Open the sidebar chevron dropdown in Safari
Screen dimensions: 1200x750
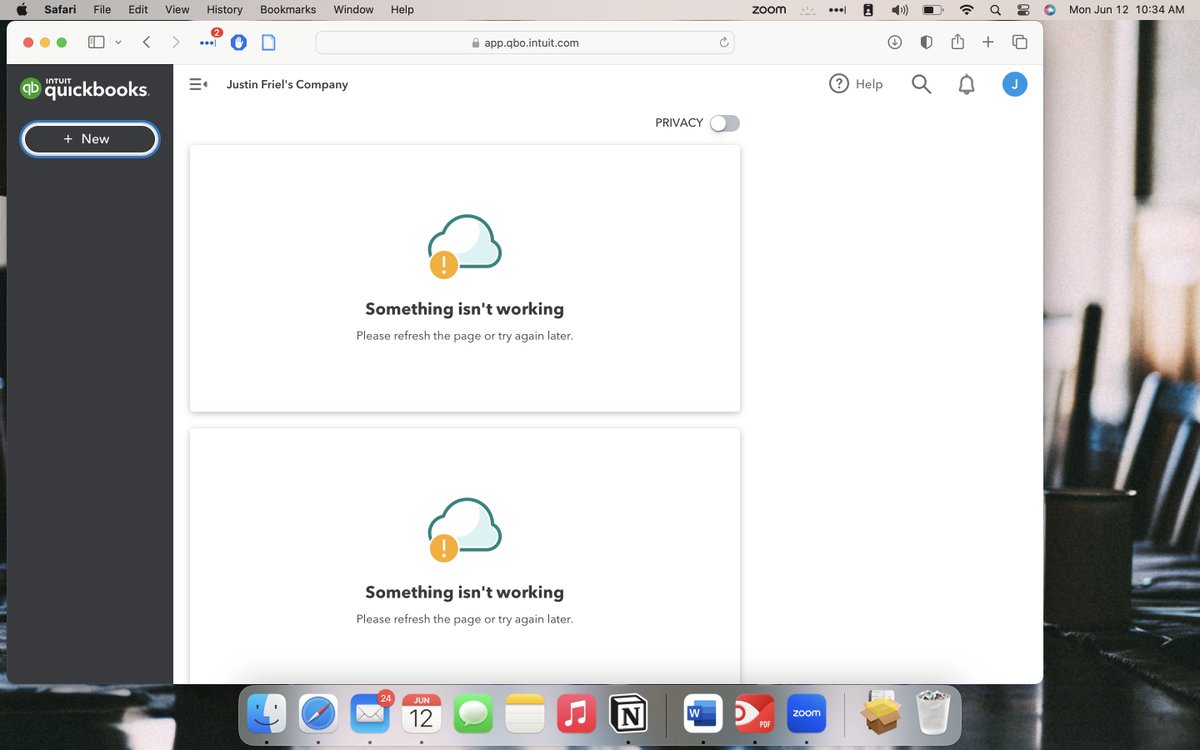[118, 42]
